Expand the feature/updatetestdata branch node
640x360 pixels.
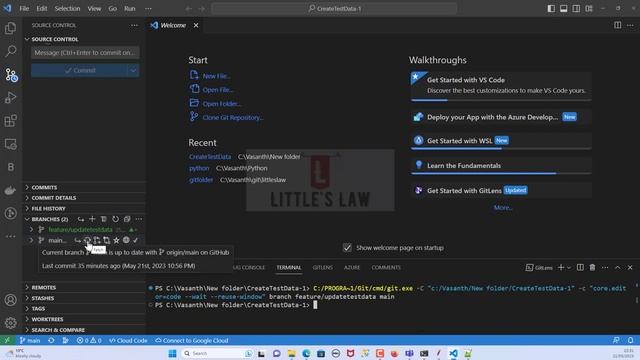(x=31, y=230)
